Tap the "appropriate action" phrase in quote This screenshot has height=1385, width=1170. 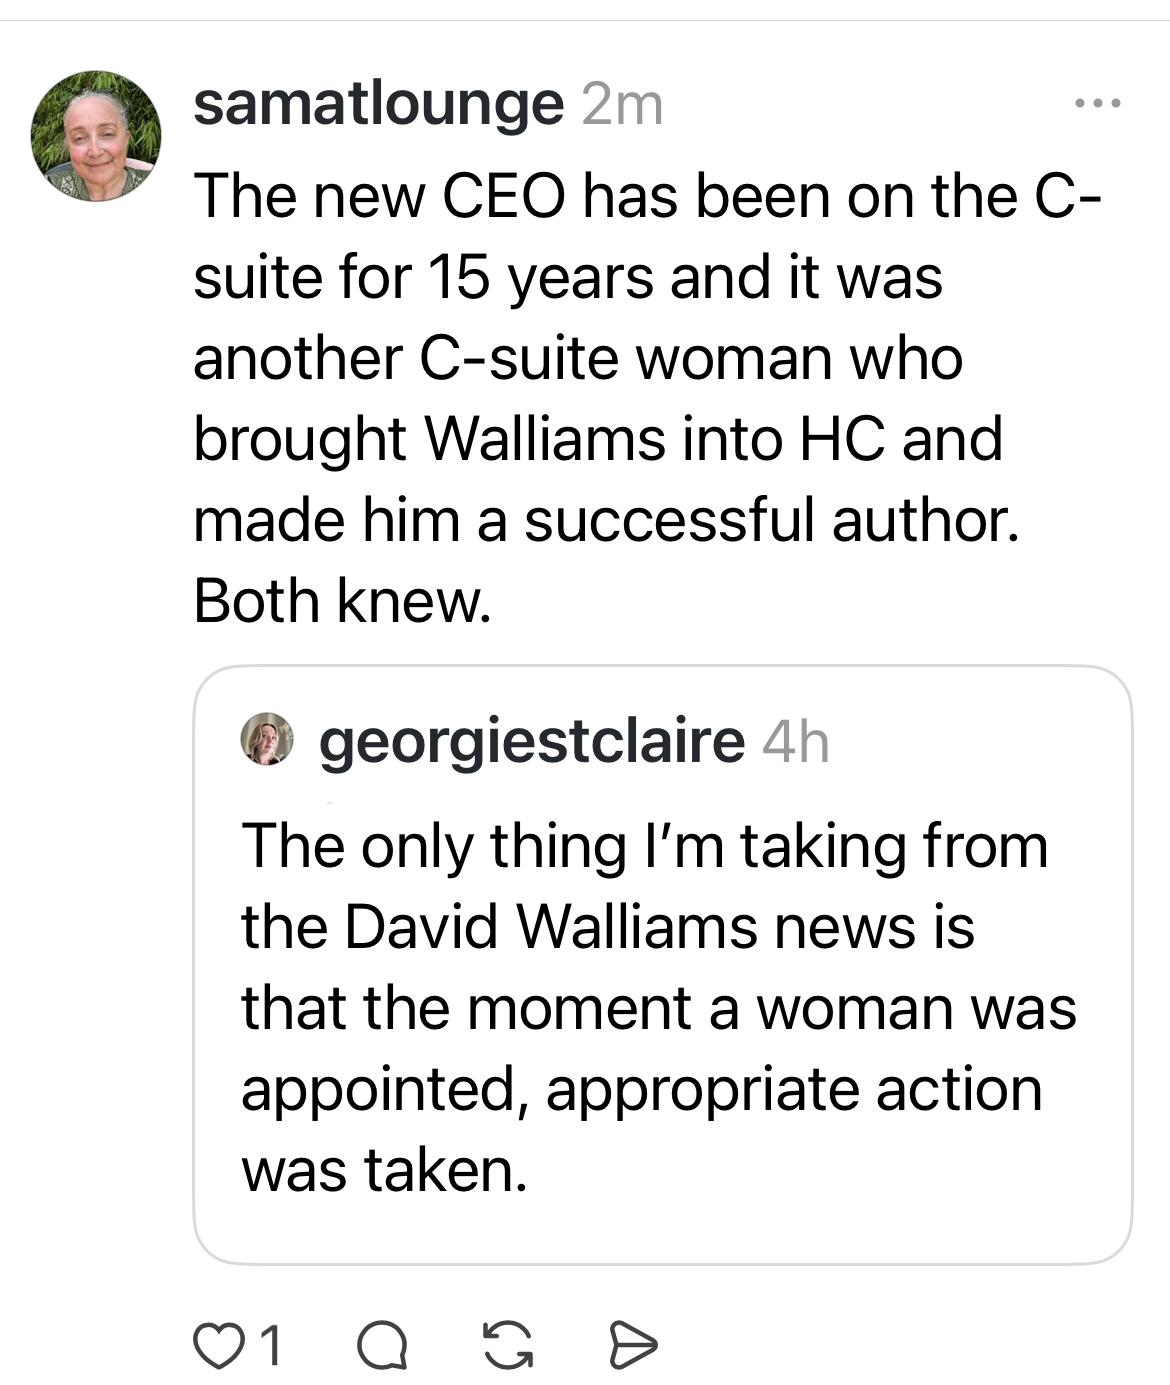793,1089
